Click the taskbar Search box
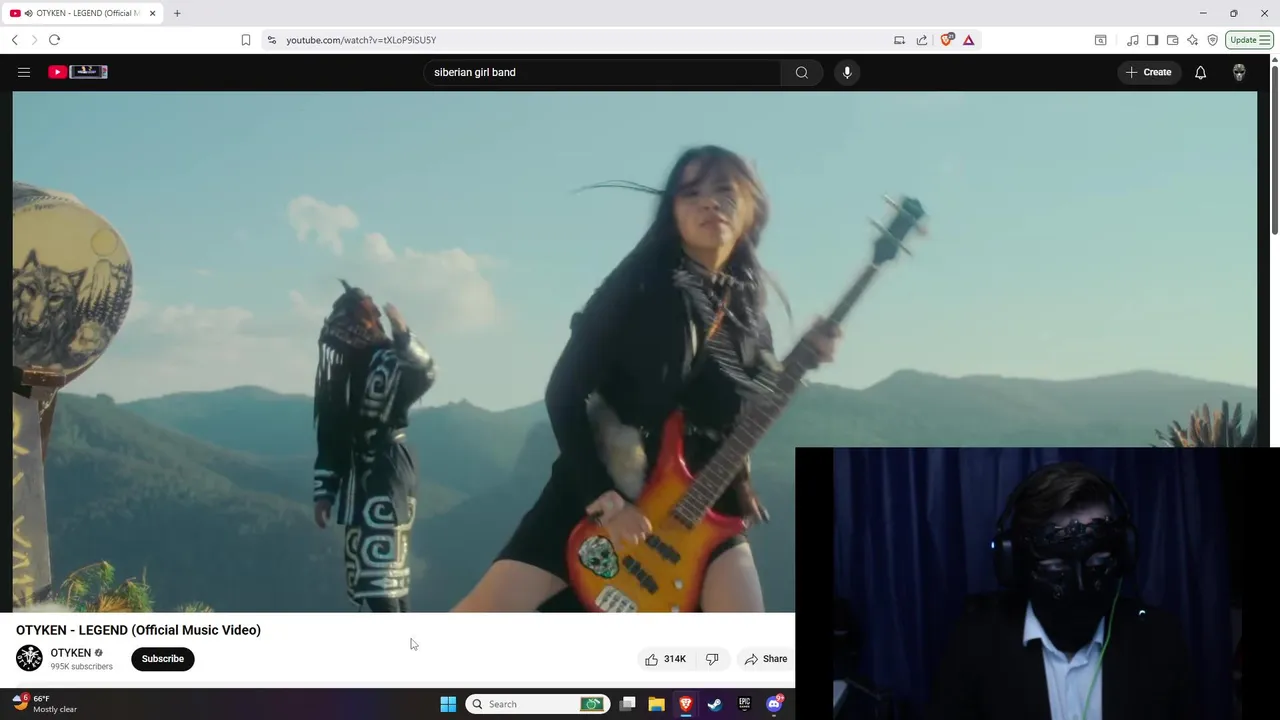The image size is (1280, 720). tap(538, 704)
